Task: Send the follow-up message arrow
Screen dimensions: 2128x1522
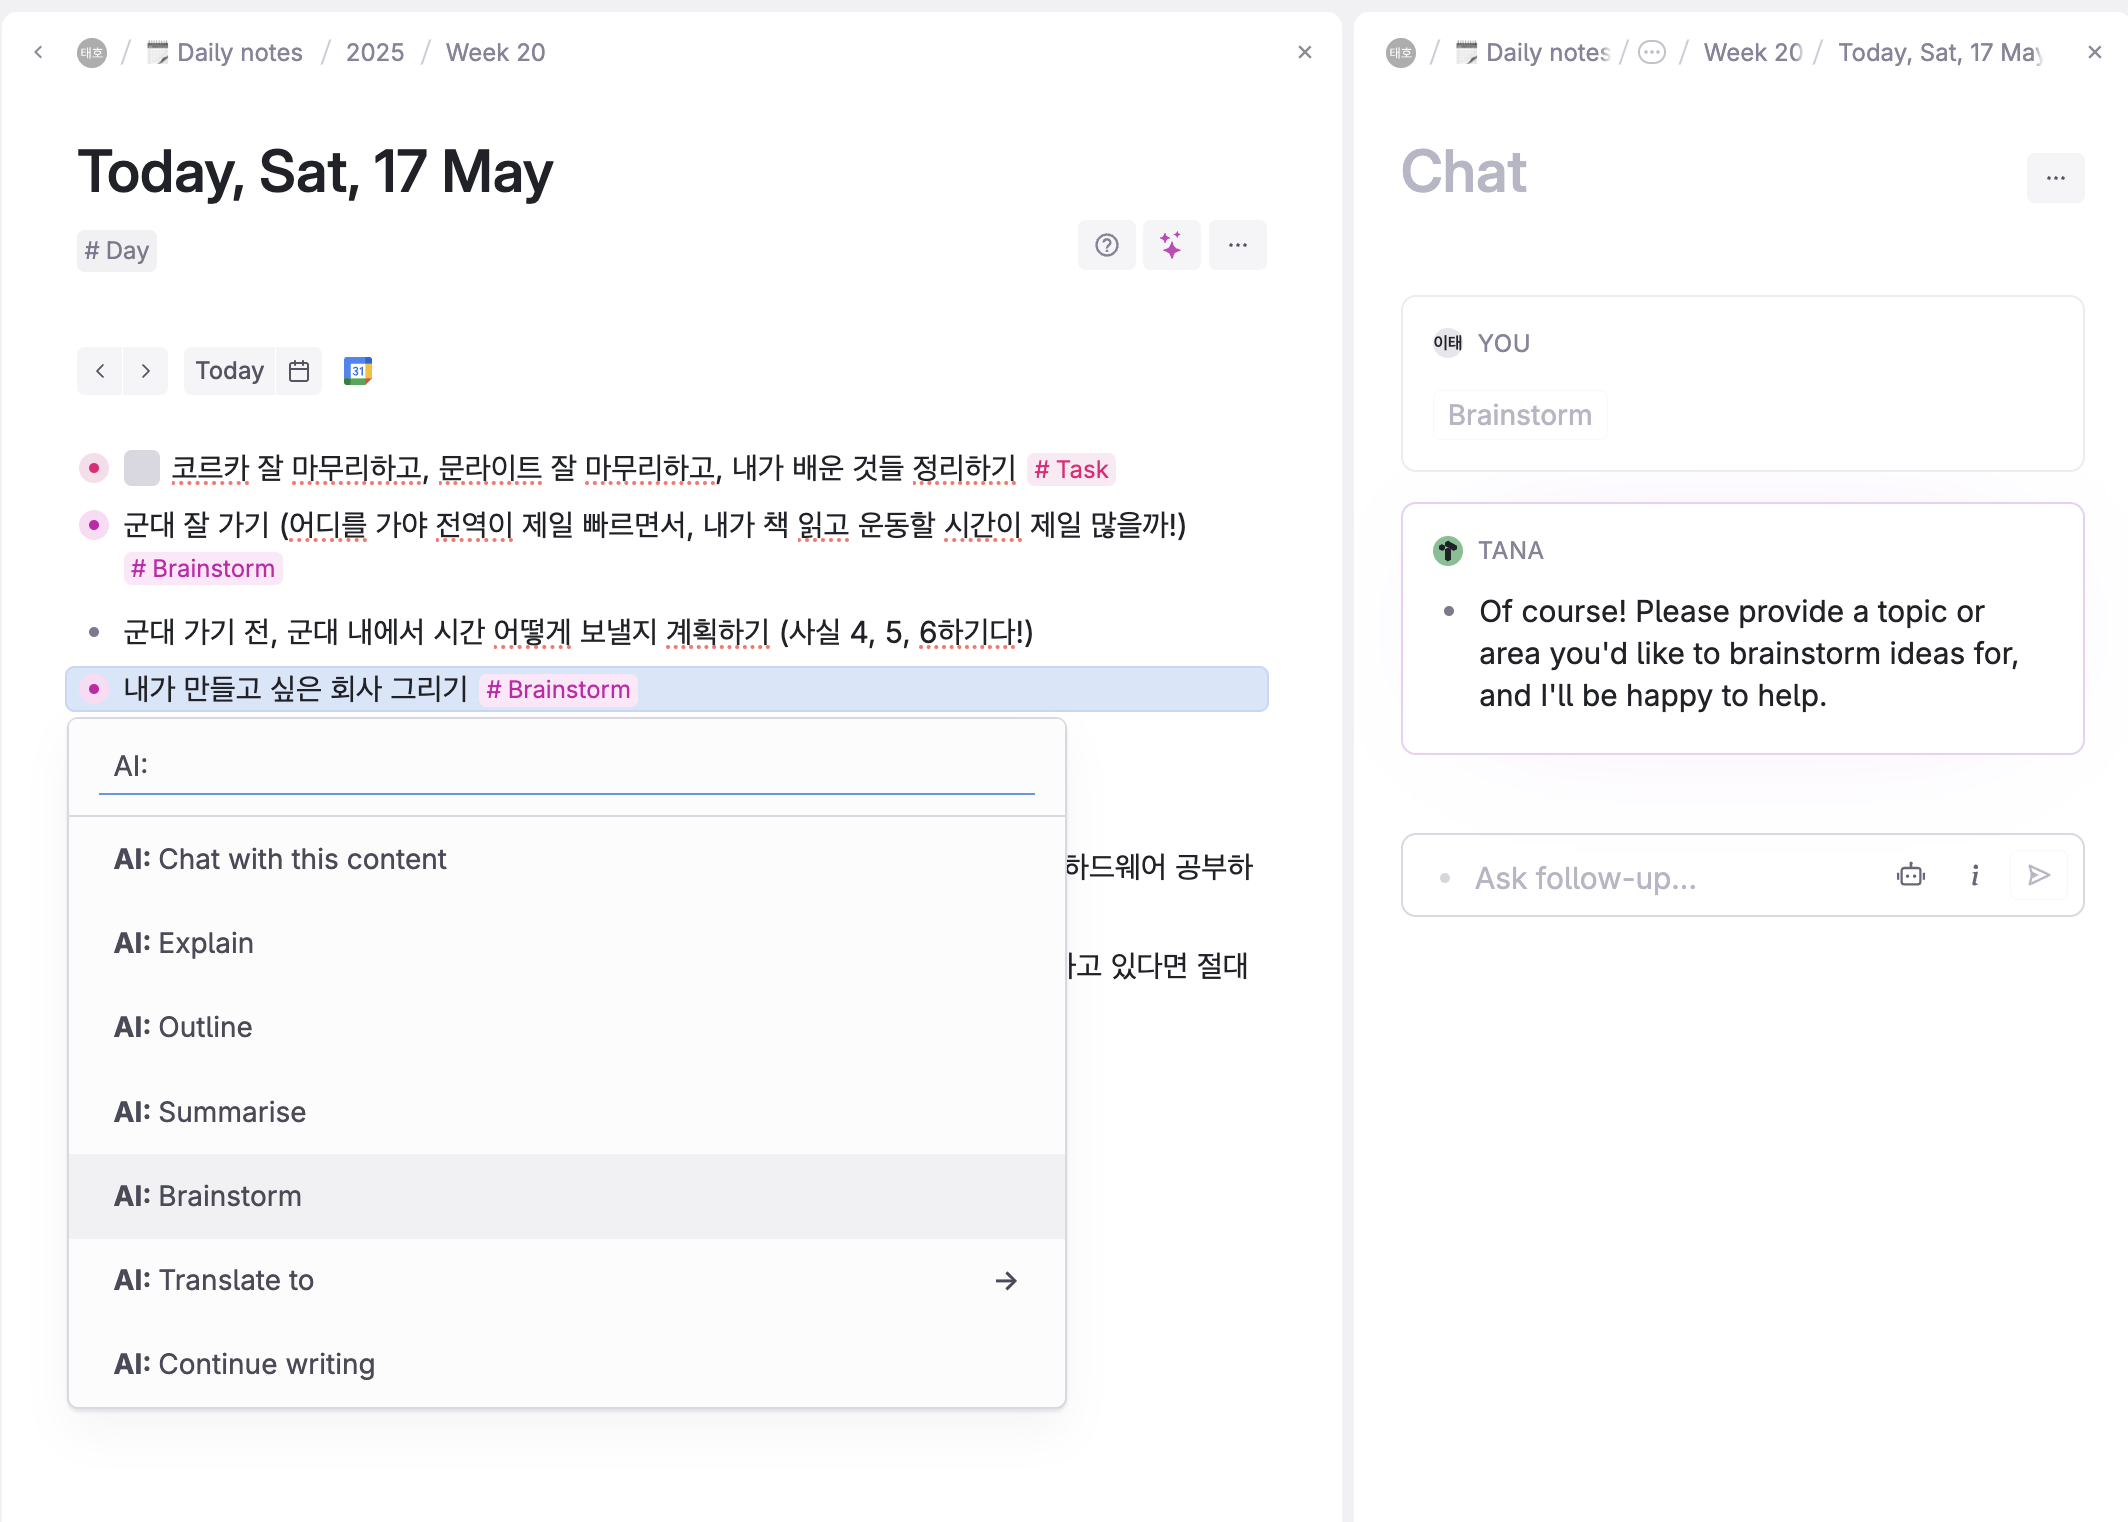Action: point(2039,876)
